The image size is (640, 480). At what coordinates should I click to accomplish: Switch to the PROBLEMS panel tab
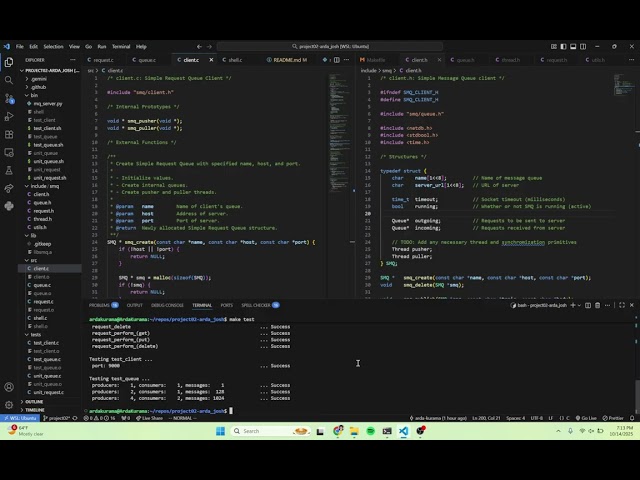tap(104, 305)
